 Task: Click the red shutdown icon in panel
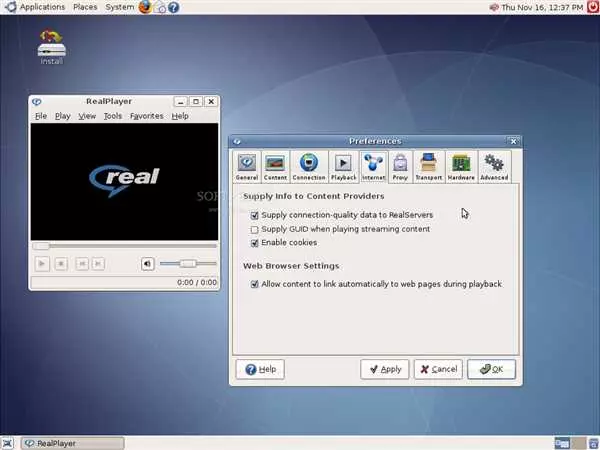593,7
